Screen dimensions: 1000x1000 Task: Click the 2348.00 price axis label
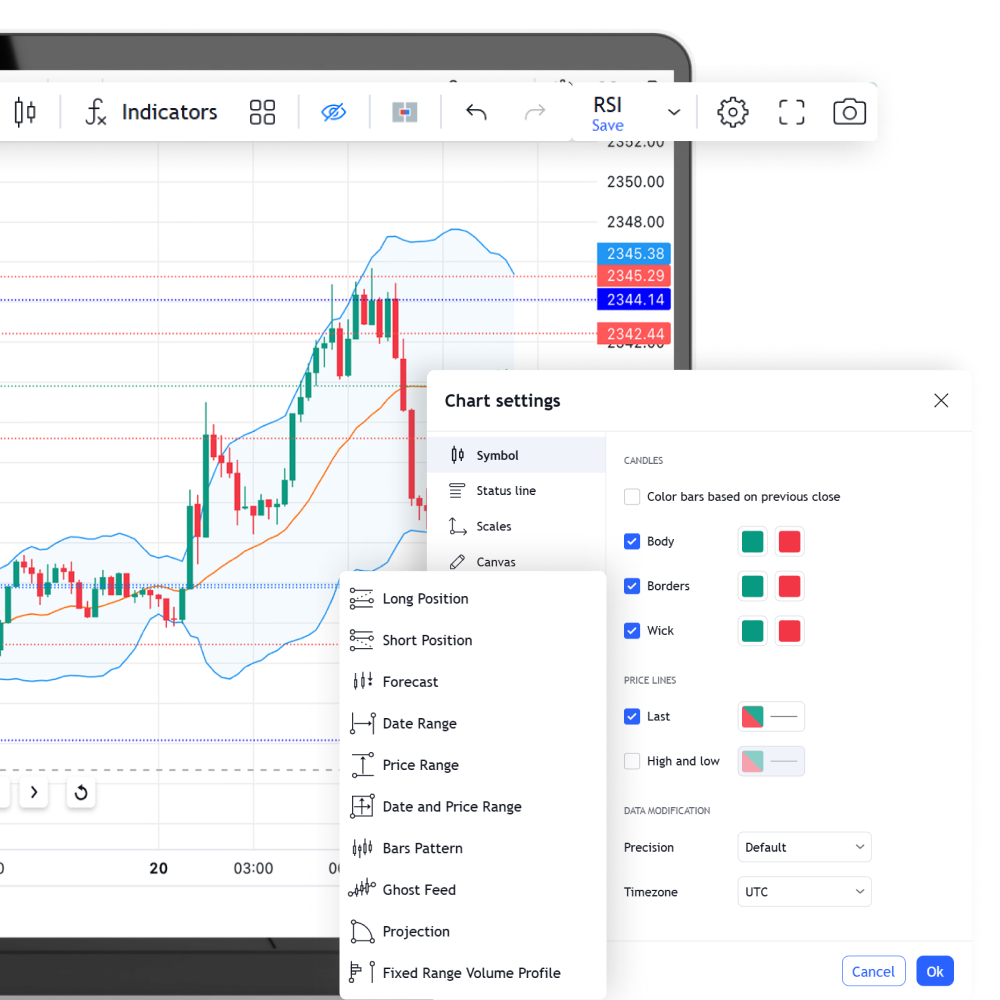[635, 222]
